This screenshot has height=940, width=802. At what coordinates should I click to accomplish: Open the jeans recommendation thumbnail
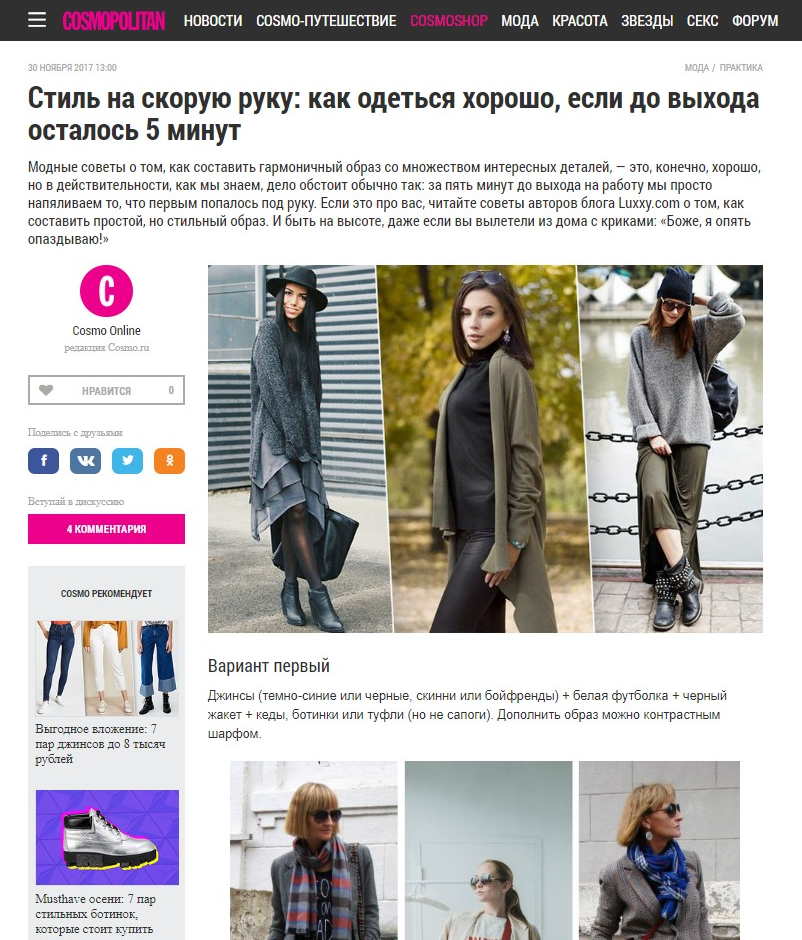[107, 668]
